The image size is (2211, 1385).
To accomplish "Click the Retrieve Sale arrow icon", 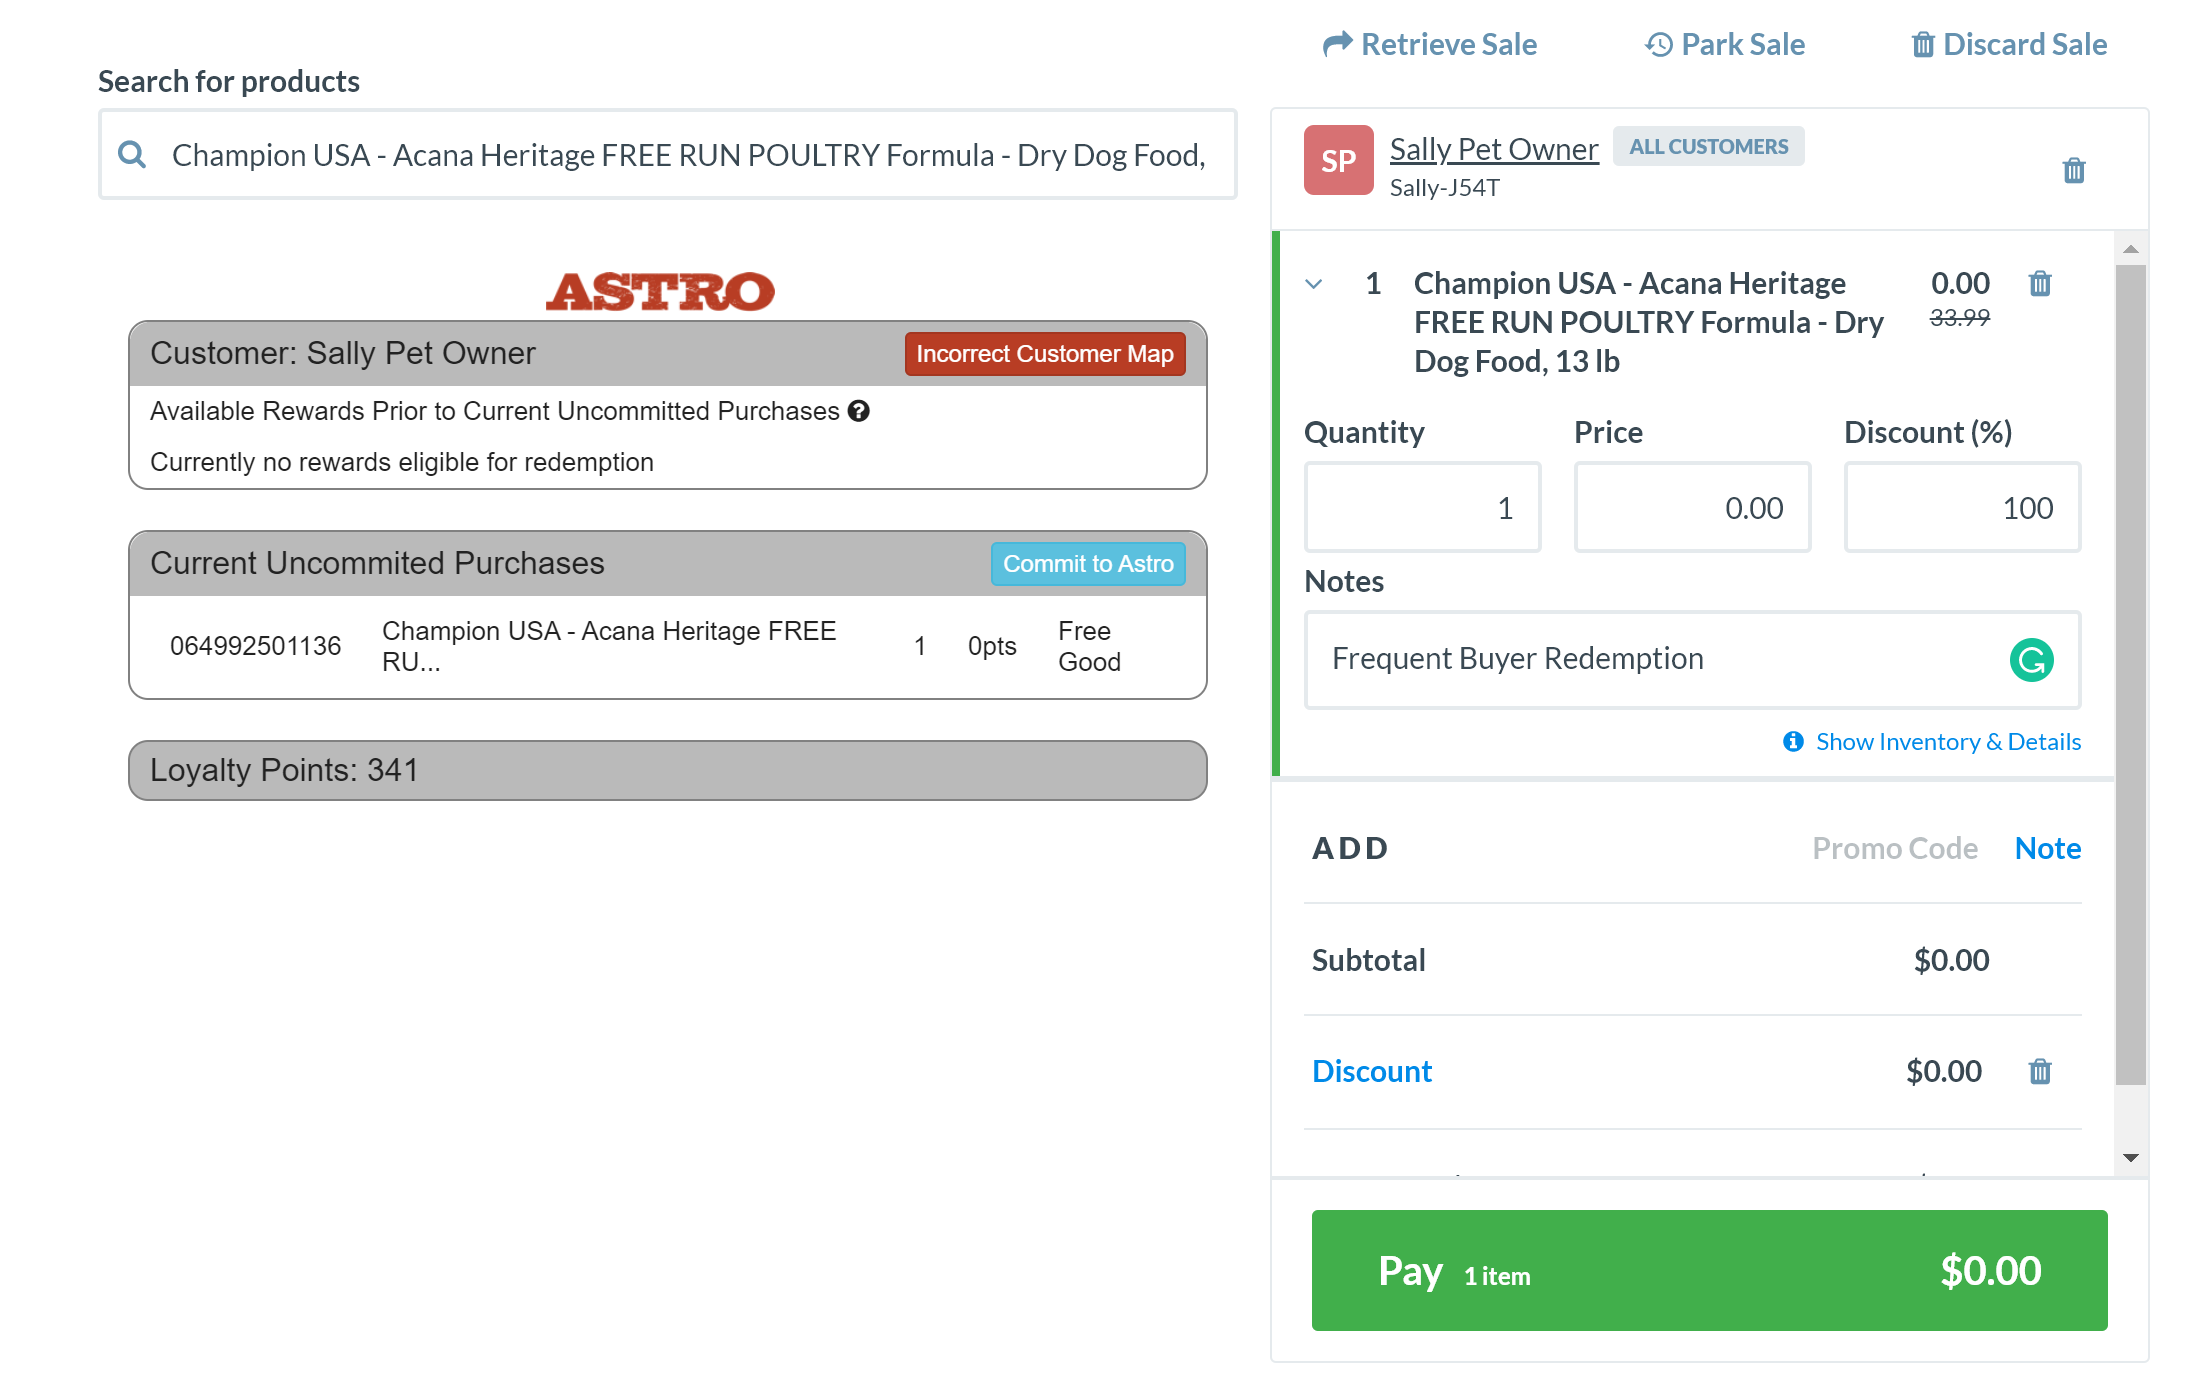I will pyautogui.click(x=1336, y=44).
